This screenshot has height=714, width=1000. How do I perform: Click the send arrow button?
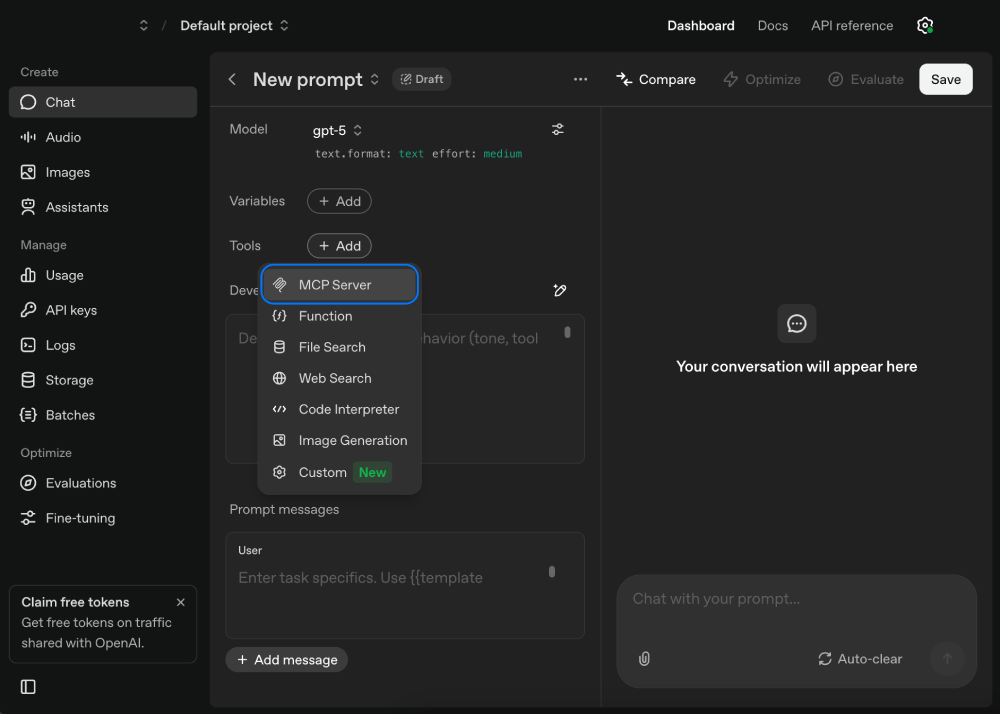coord(947,659)
